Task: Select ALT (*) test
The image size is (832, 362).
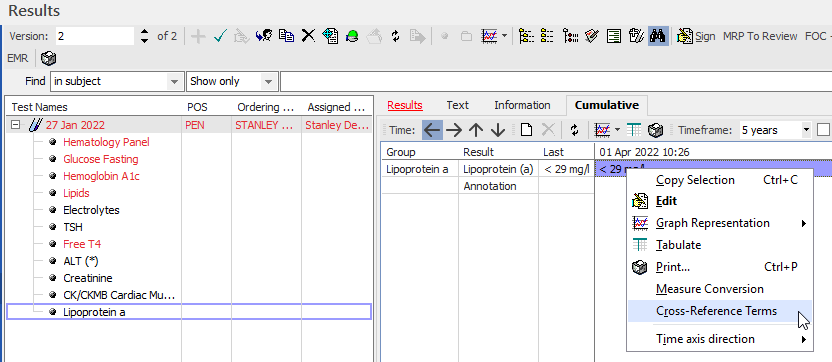Action: (x=81, y=261)
